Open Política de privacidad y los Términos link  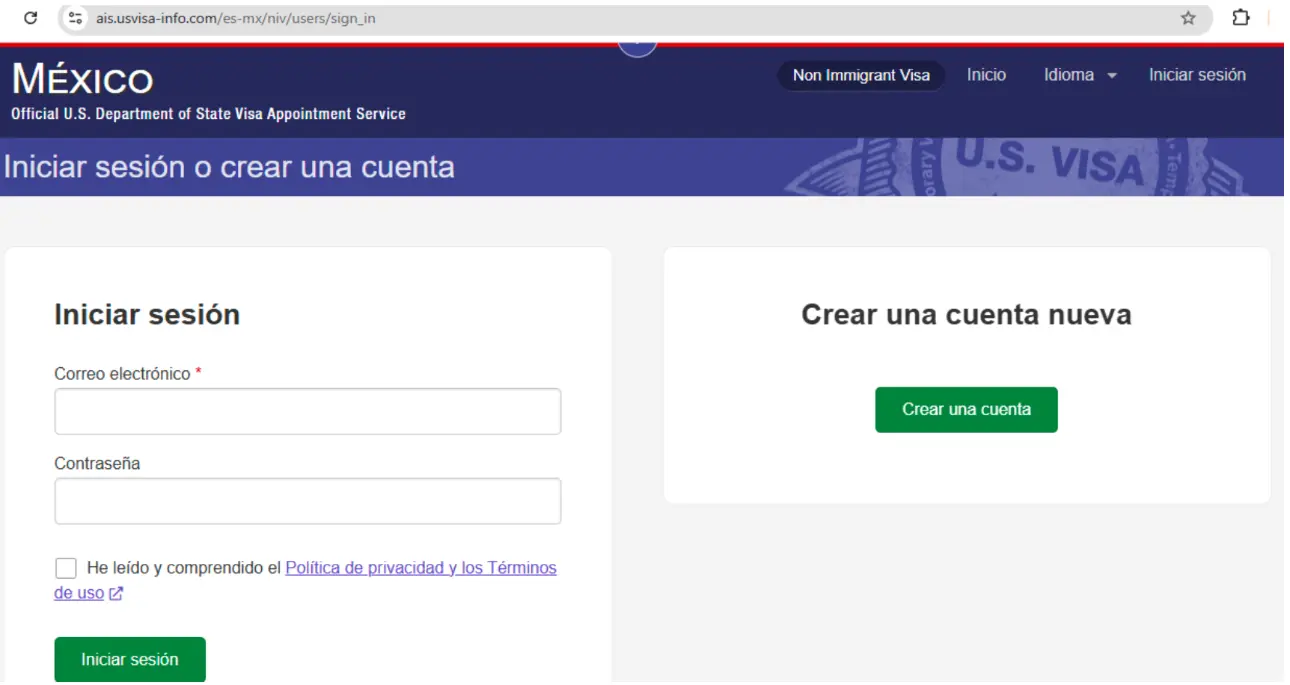(421, 568)
